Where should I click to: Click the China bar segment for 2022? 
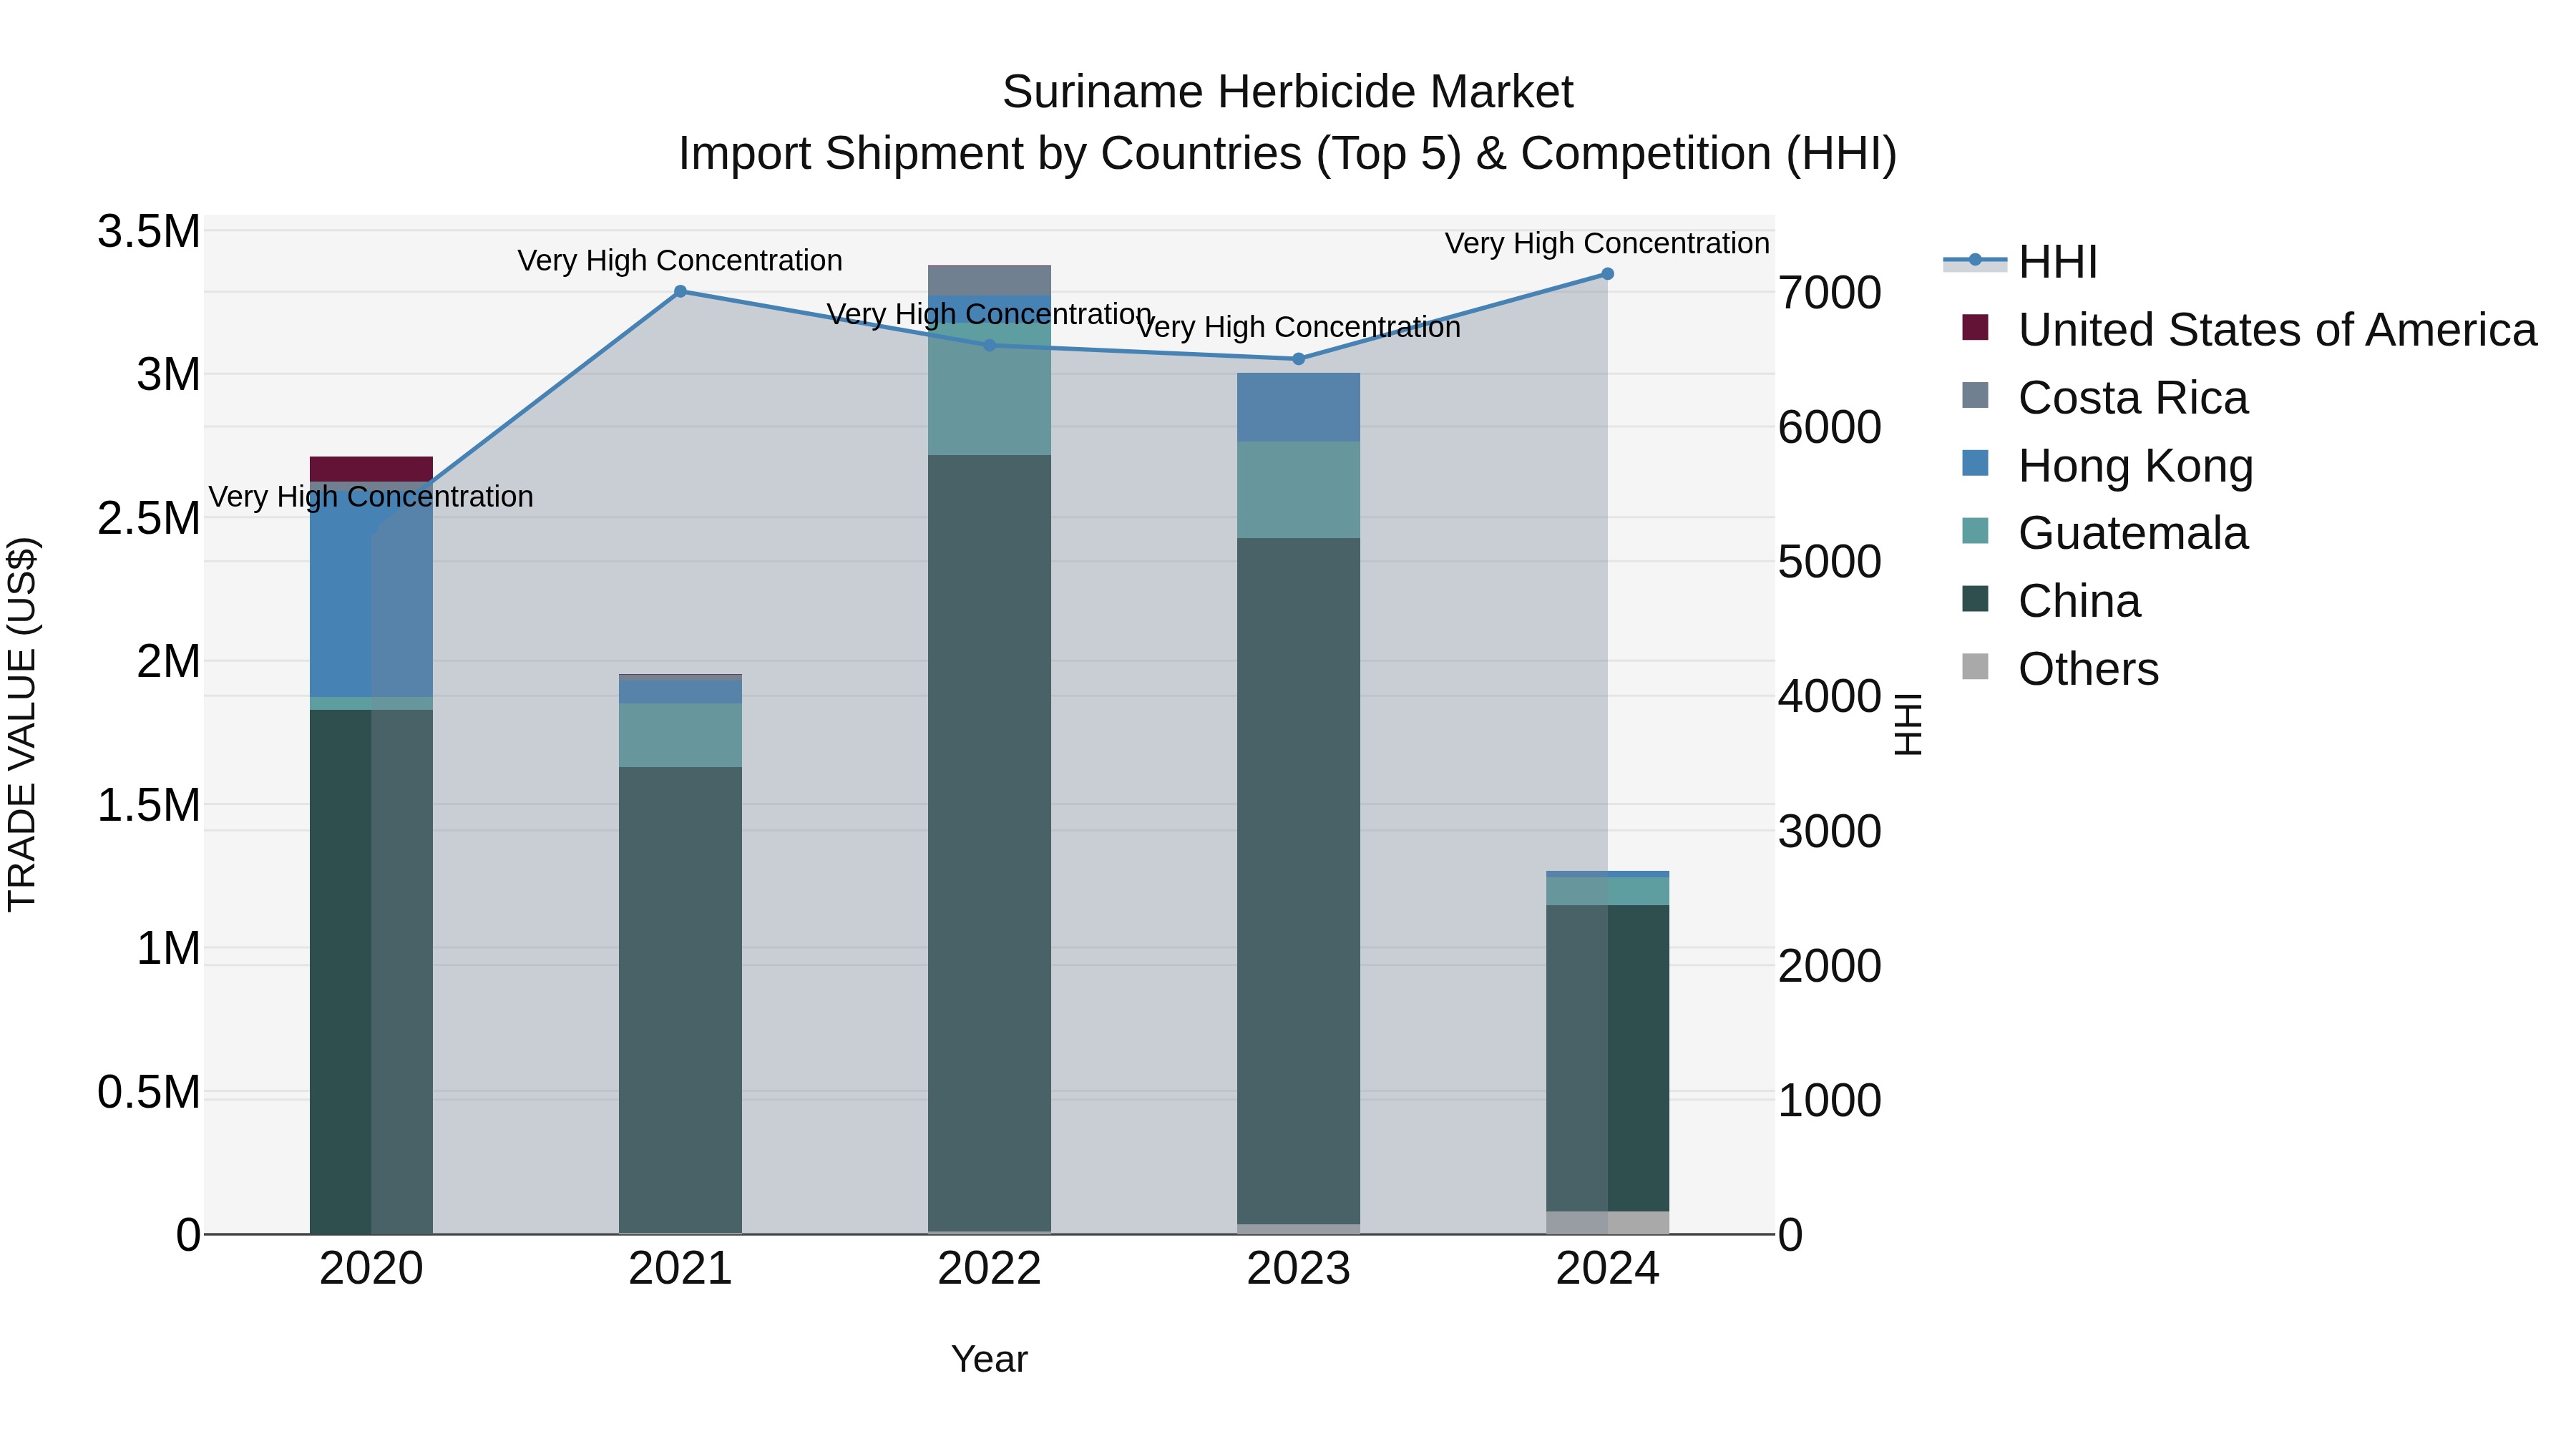(990, 843)
